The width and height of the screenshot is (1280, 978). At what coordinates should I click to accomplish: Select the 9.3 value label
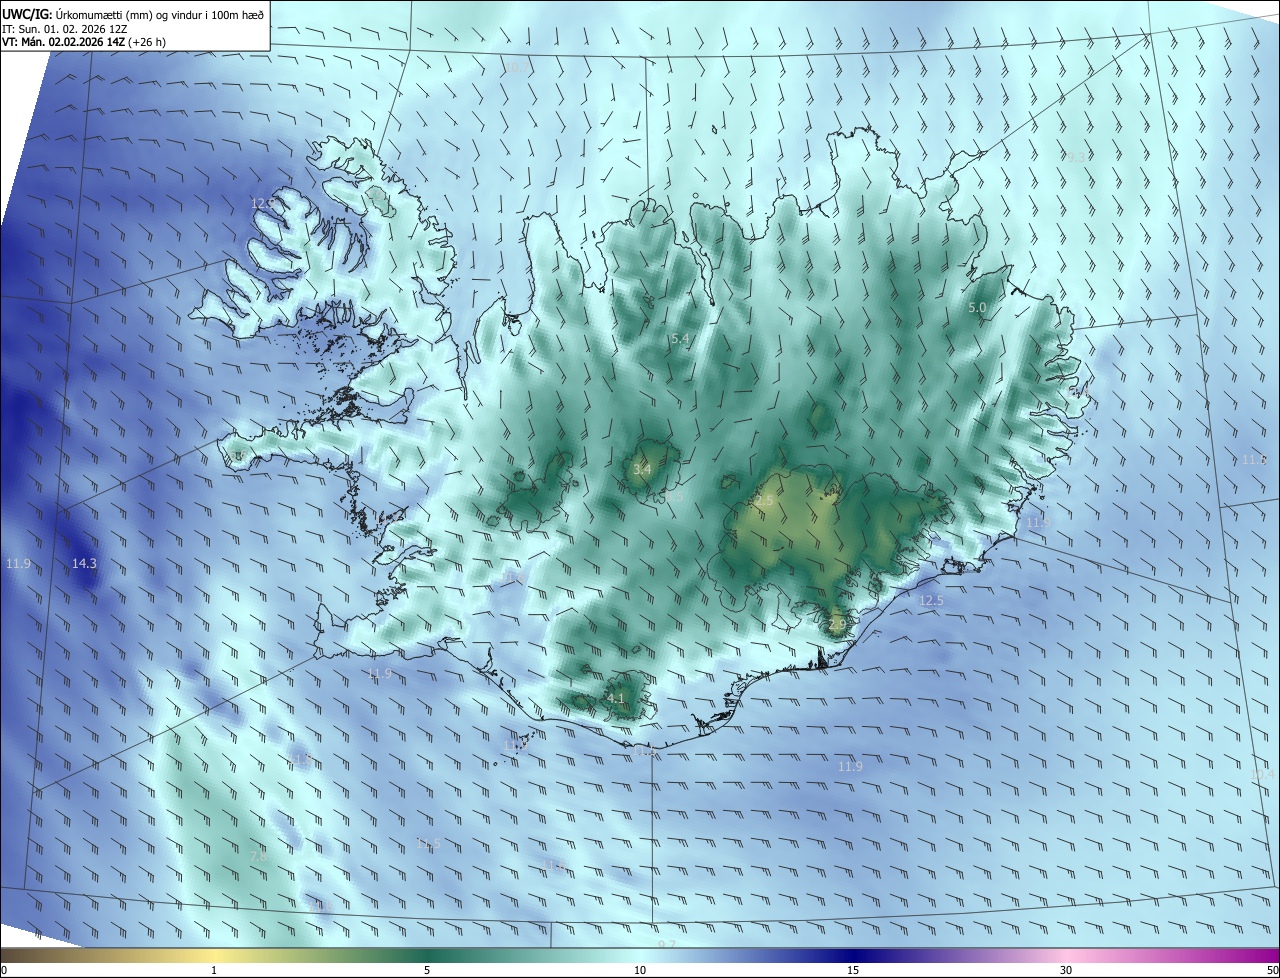1075,157
